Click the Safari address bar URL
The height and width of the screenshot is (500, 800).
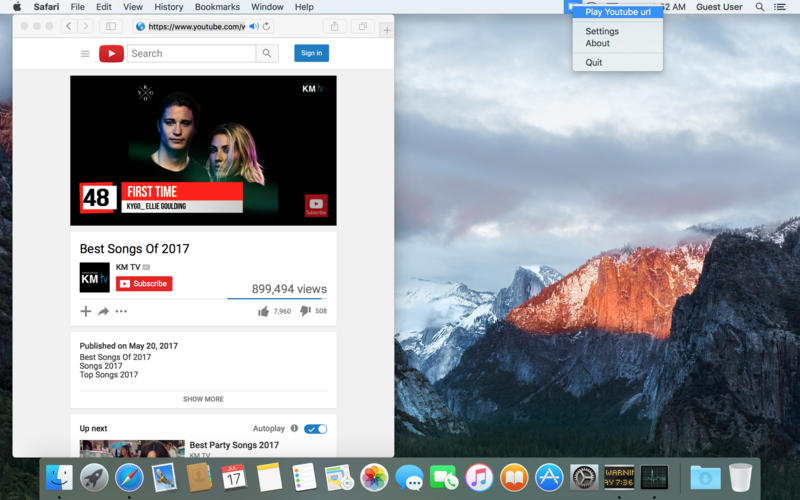196,27
